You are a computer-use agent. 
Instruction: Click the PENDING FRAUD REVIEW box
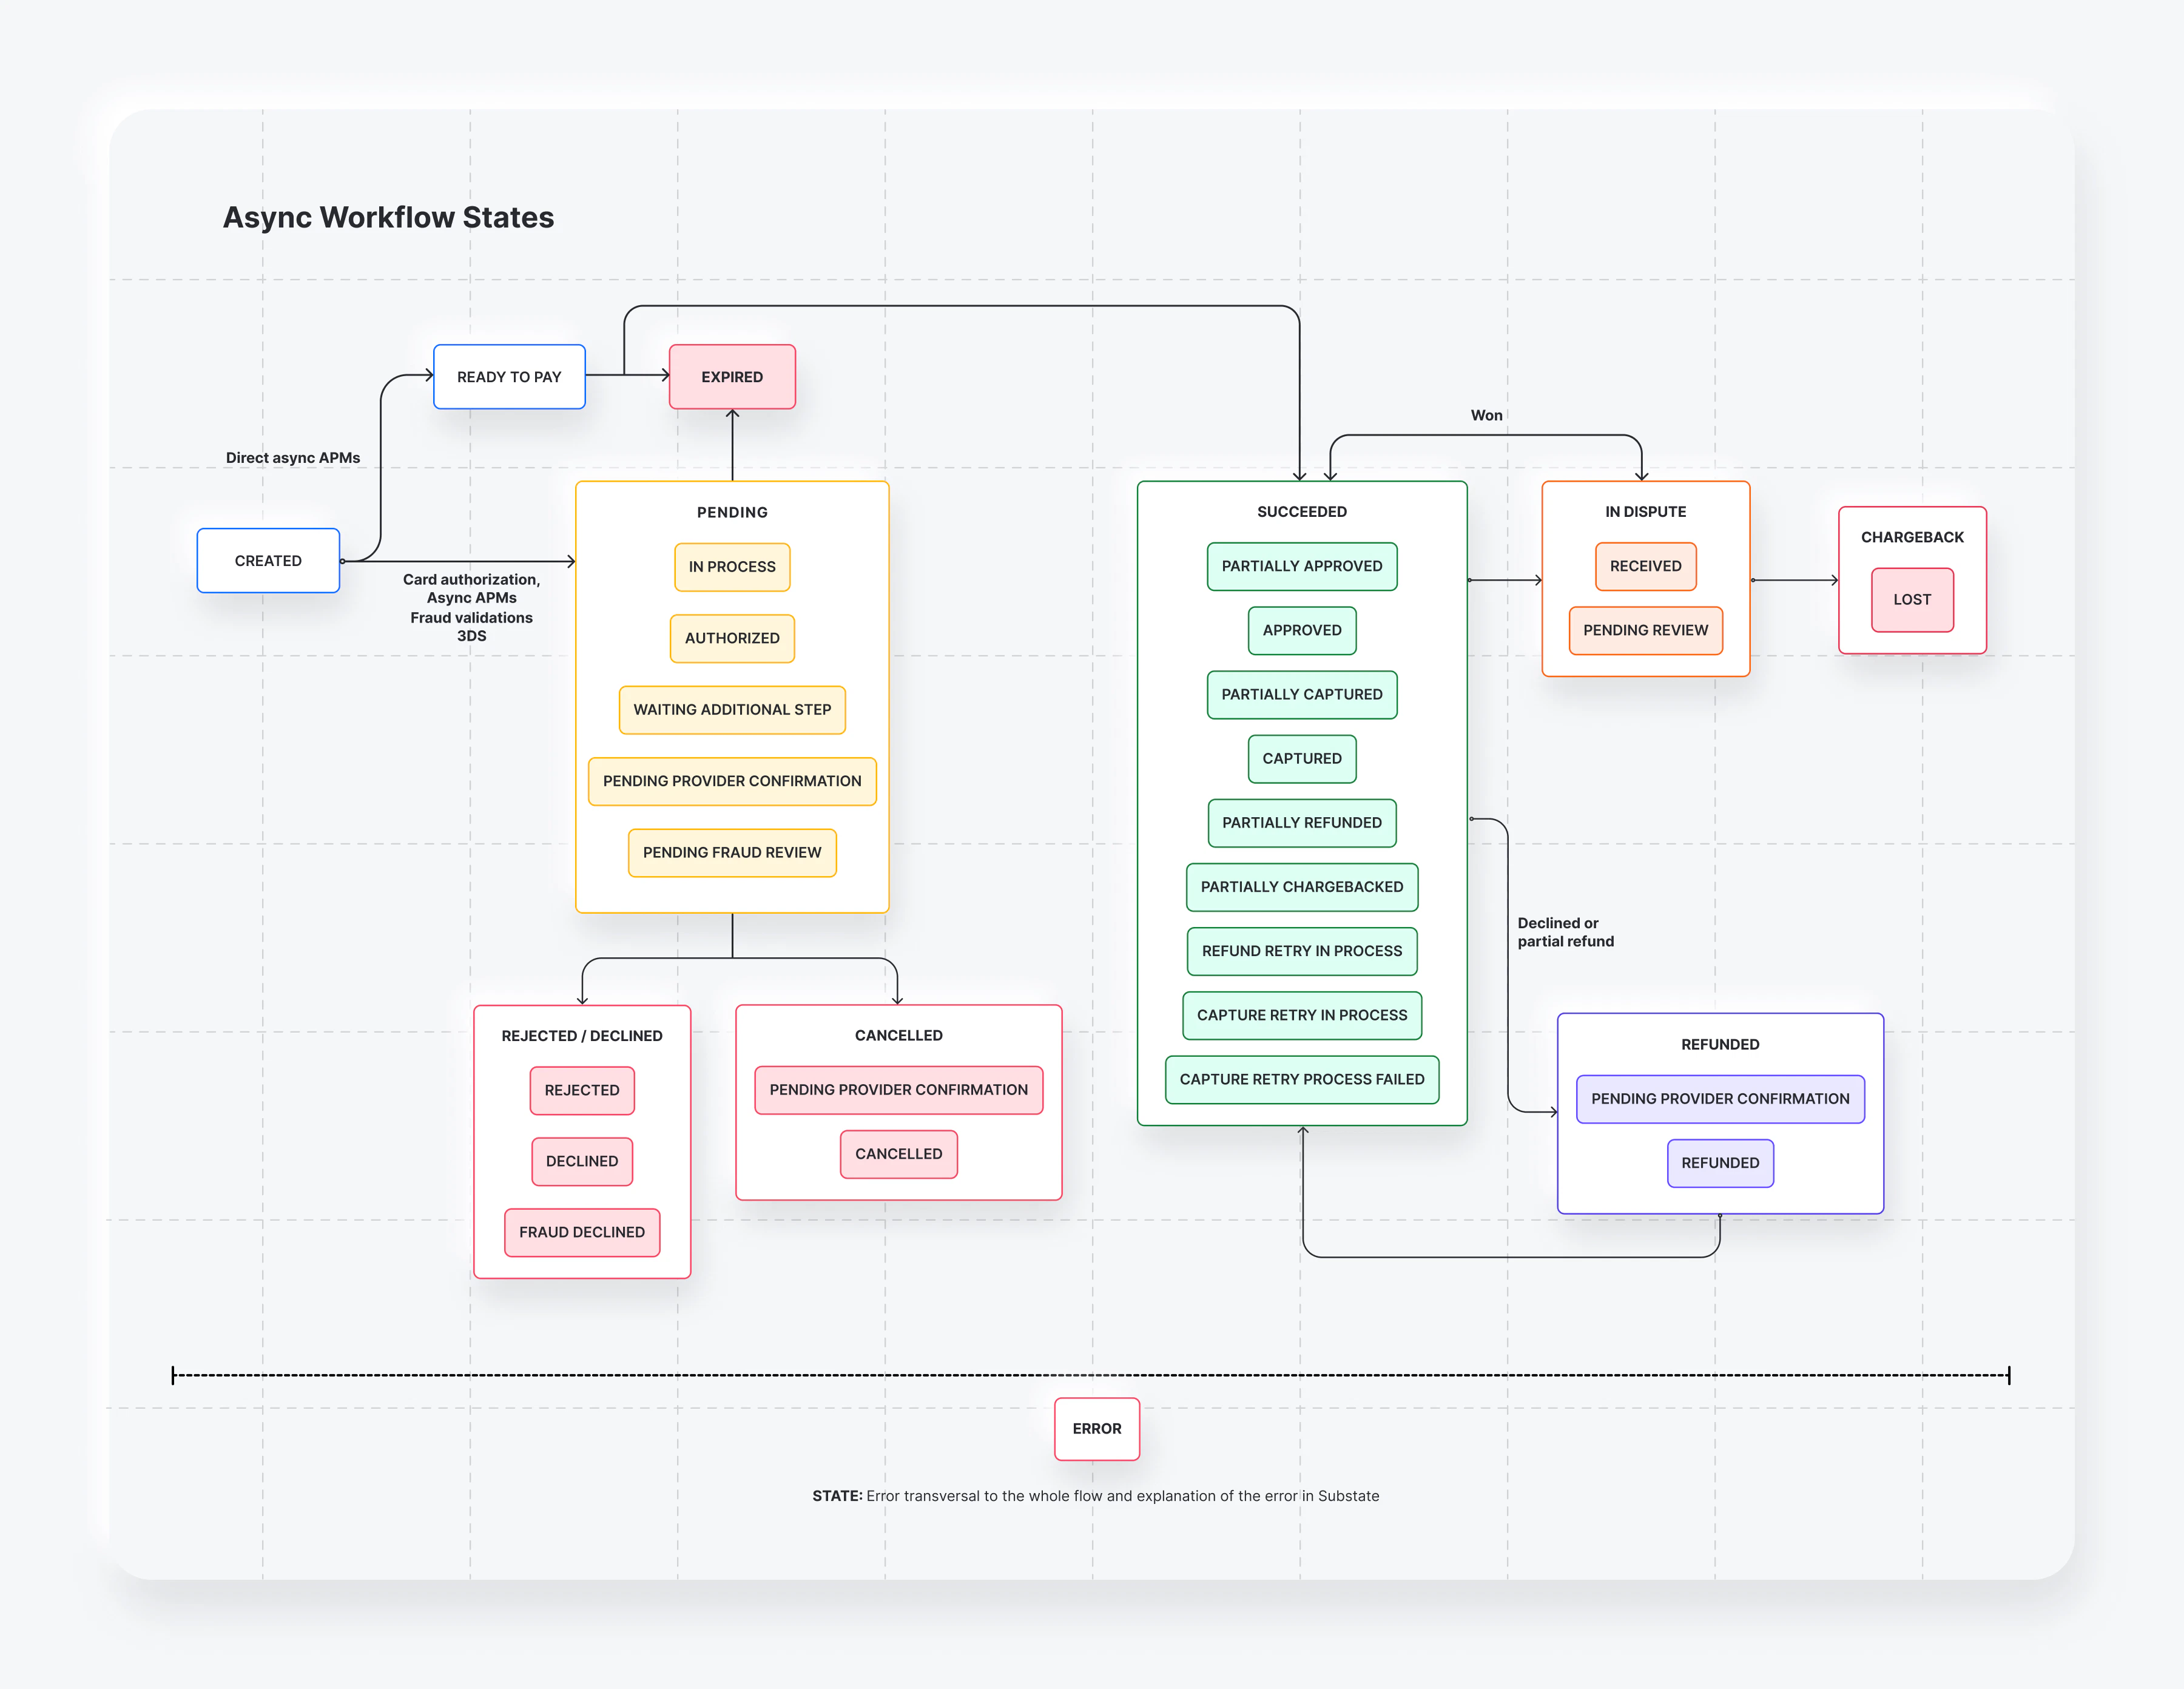[x=732, y=852]
